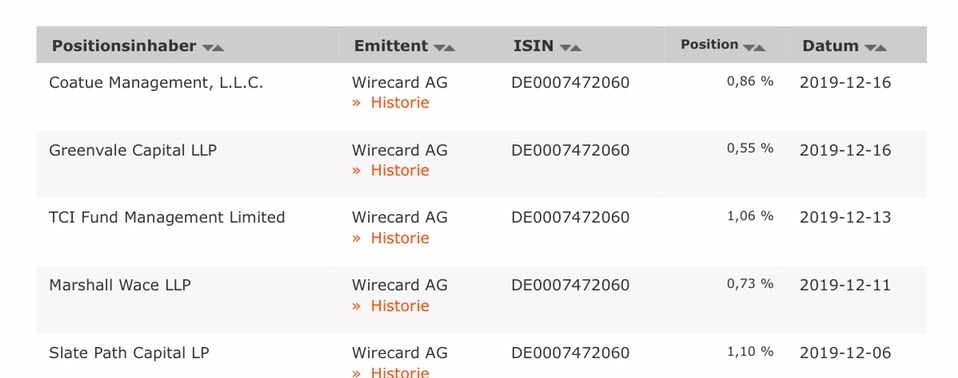Sort Emittent column with sort arrows

(444, 48)
